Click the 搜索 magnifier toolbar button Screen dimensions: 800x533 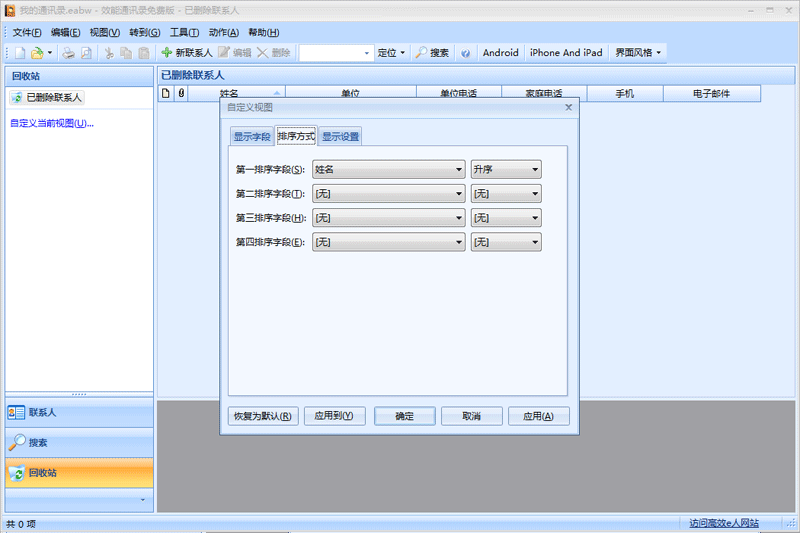pyautogui.click(x=432, y=53)
